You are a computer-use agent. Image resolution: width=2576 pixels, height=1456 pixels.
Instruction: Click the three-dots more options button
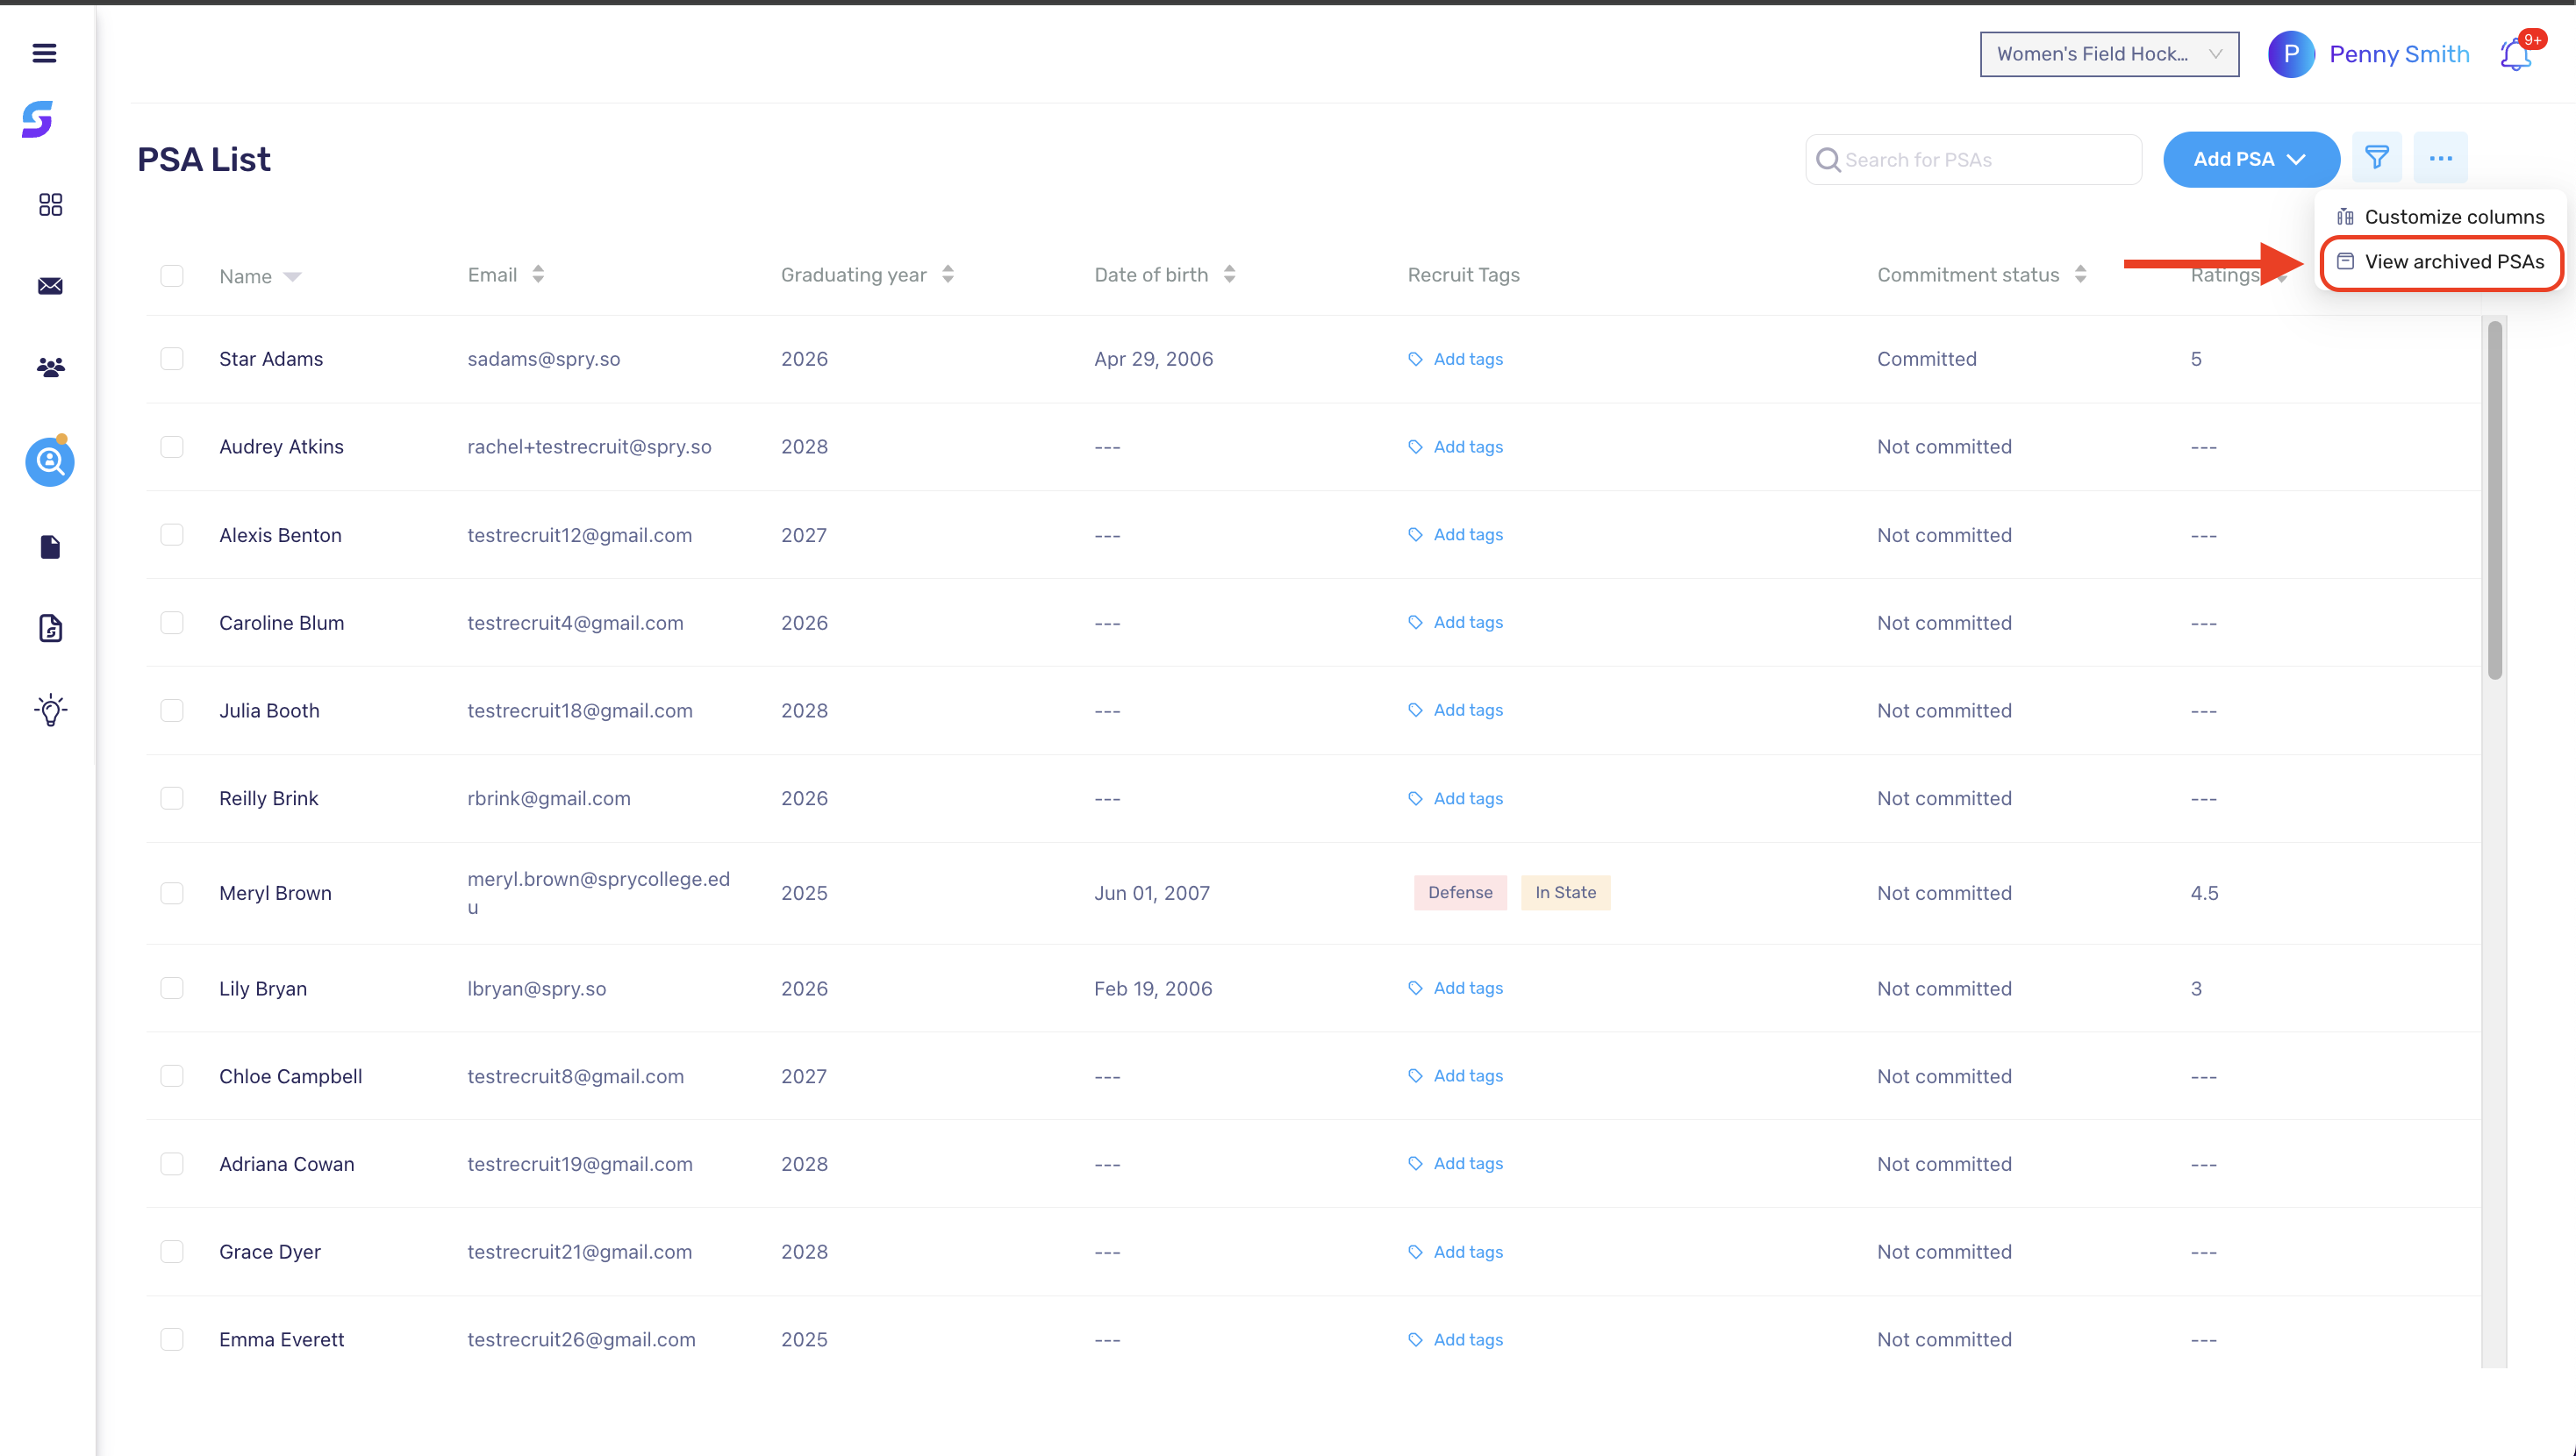click(2441, 158)
